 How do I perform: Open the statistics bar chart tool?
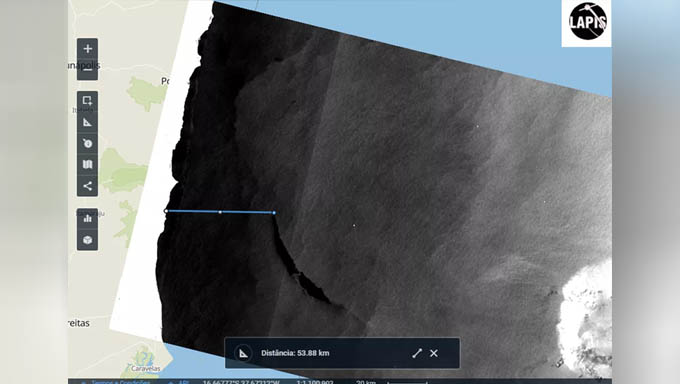point(88,218)
